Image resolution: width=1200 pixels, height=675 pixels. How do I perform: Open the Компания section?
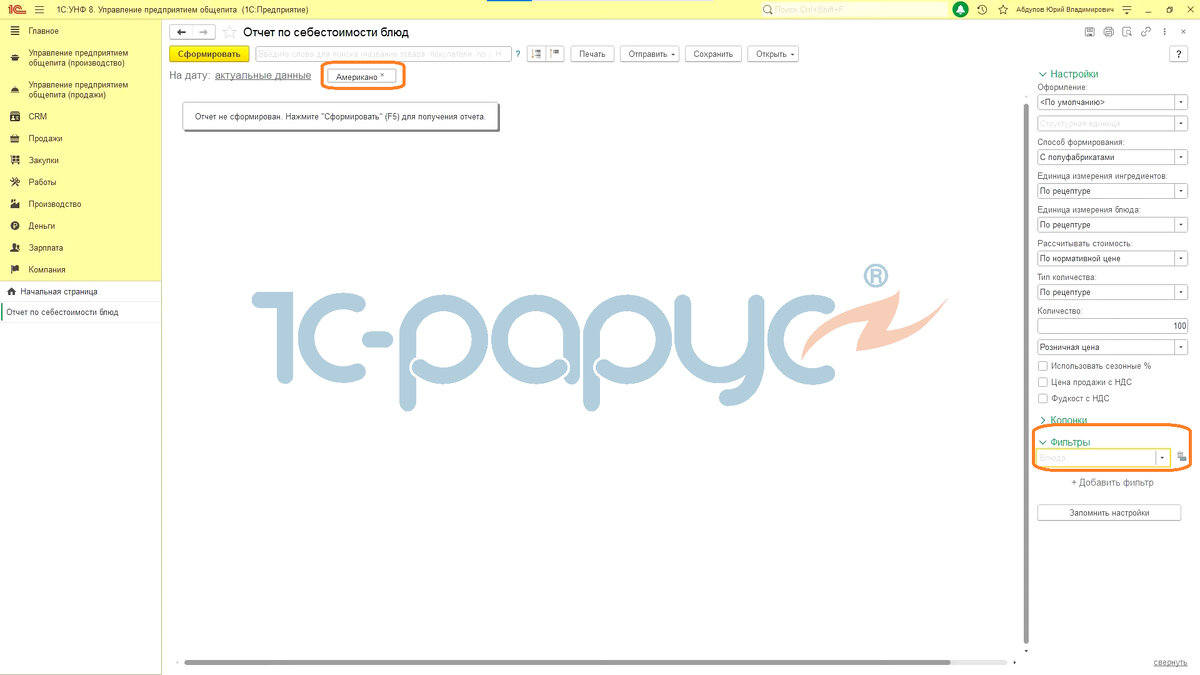(x=47, y=269)
